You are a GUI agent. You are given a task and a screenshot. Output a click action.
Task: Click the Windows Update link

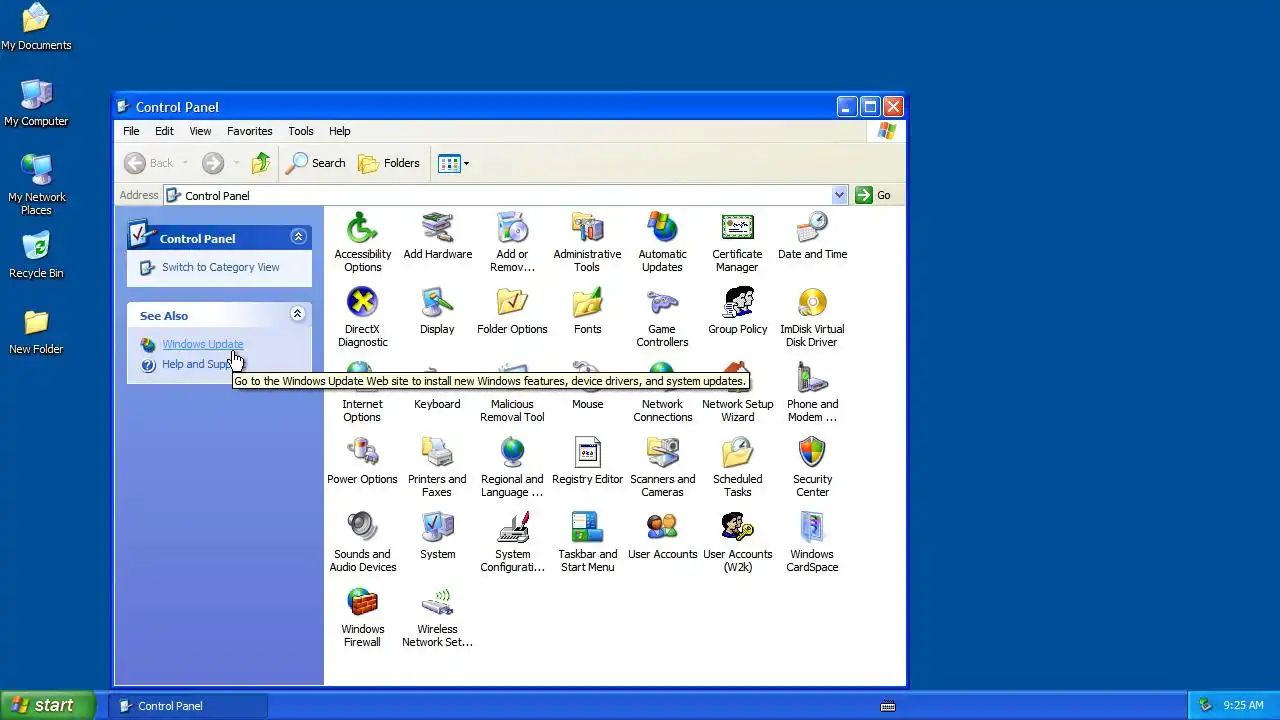click(x=203, y=344)
